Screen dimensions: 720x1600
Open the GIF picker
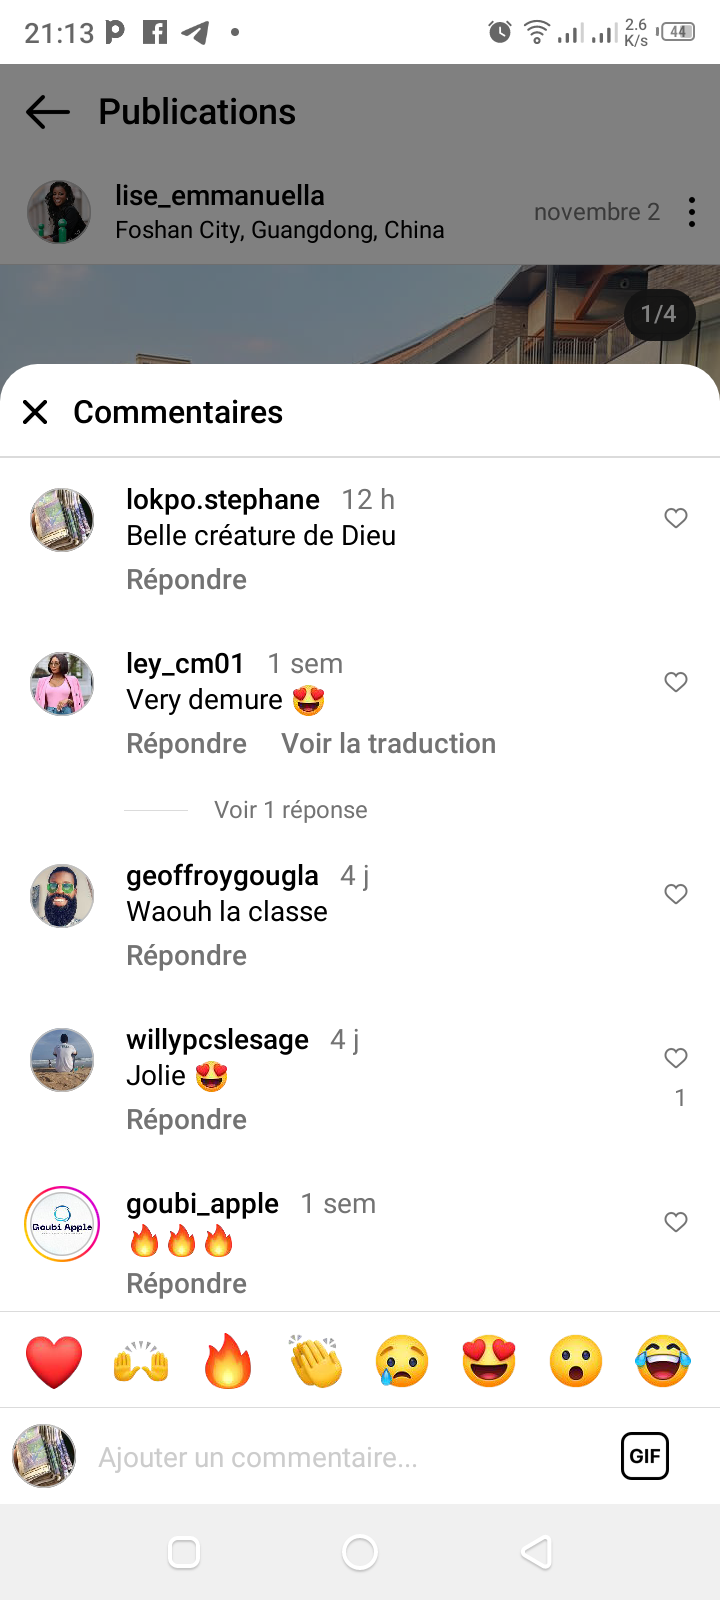645,1456
